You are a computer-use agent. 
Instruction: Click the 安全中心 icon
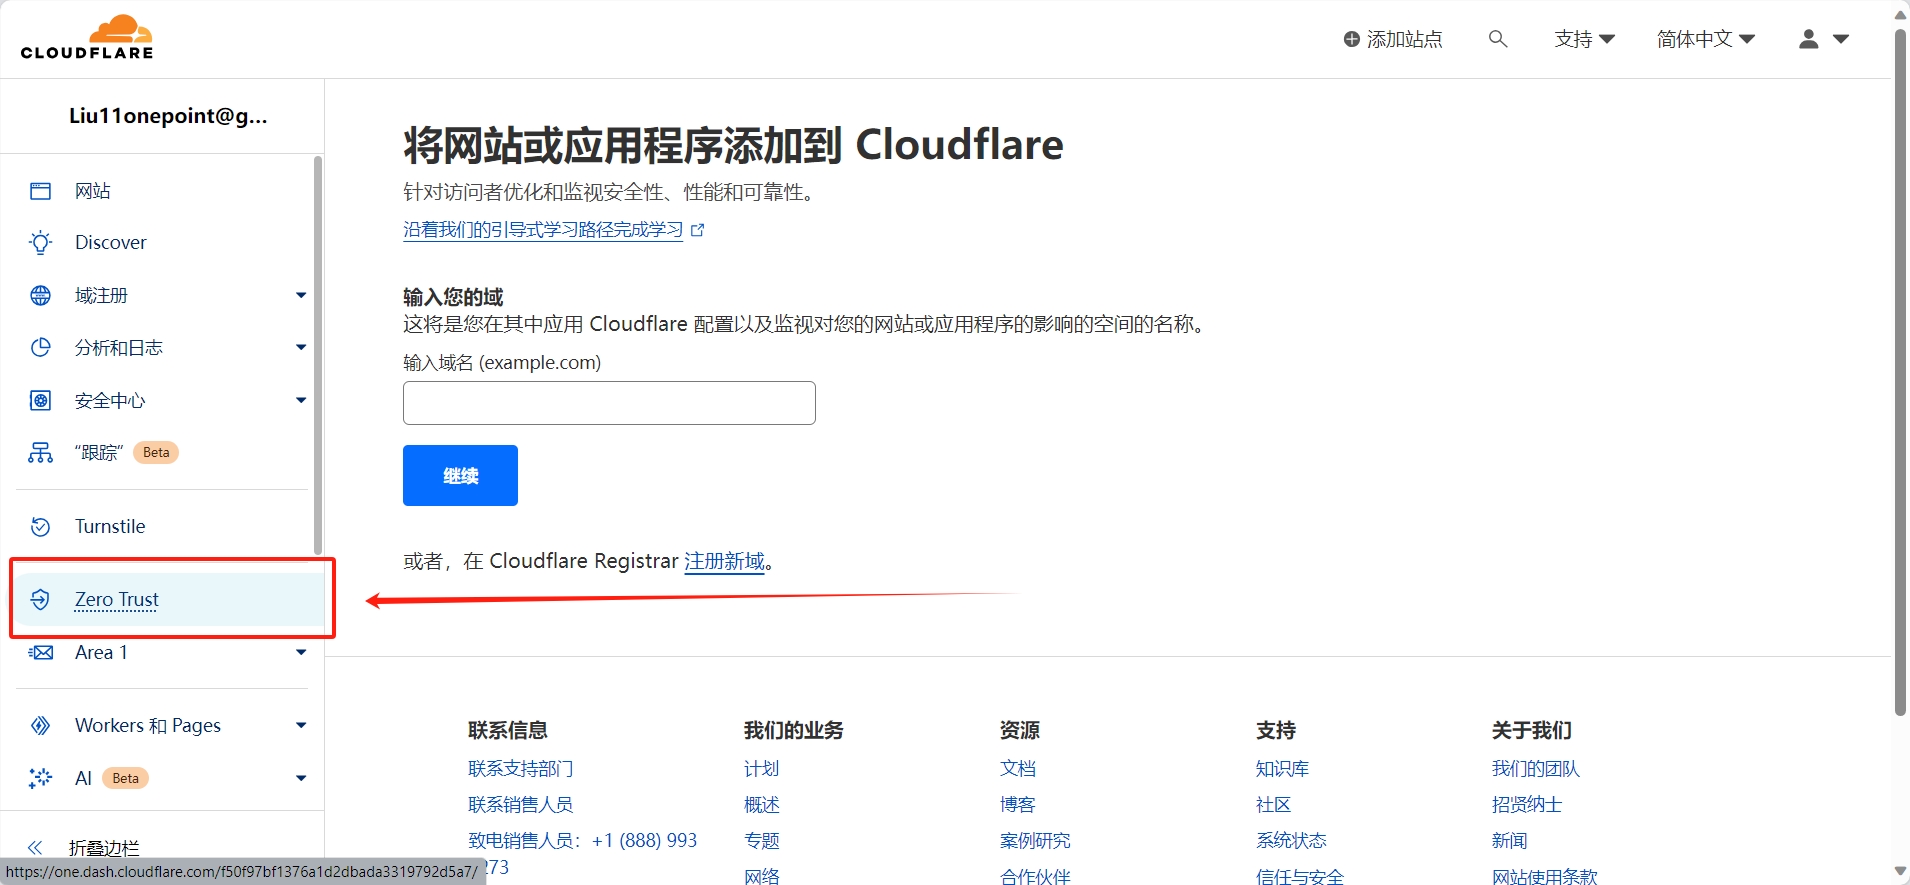point(40,400)
